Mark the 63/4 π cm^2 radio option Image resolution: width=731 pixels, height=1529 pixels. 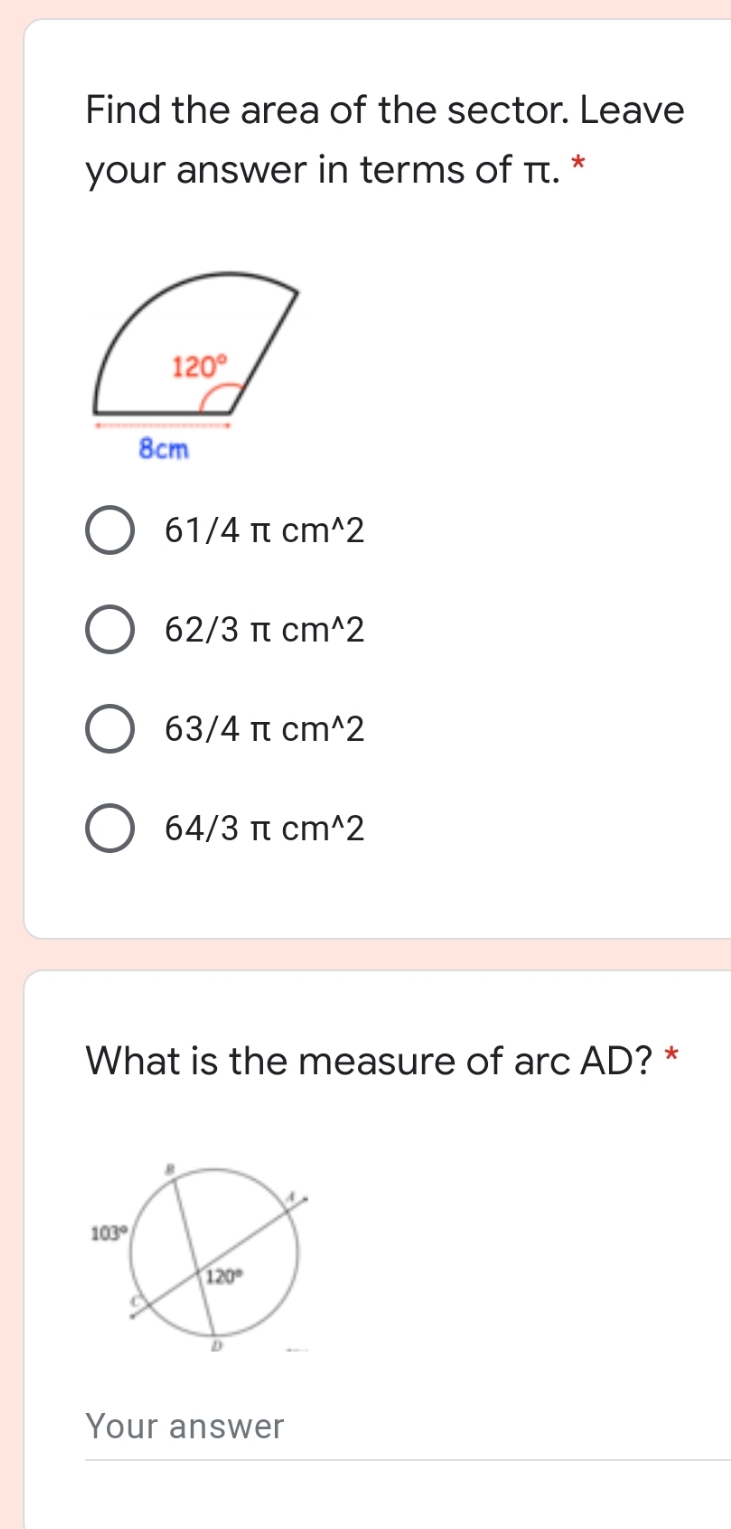coord(110,730)
